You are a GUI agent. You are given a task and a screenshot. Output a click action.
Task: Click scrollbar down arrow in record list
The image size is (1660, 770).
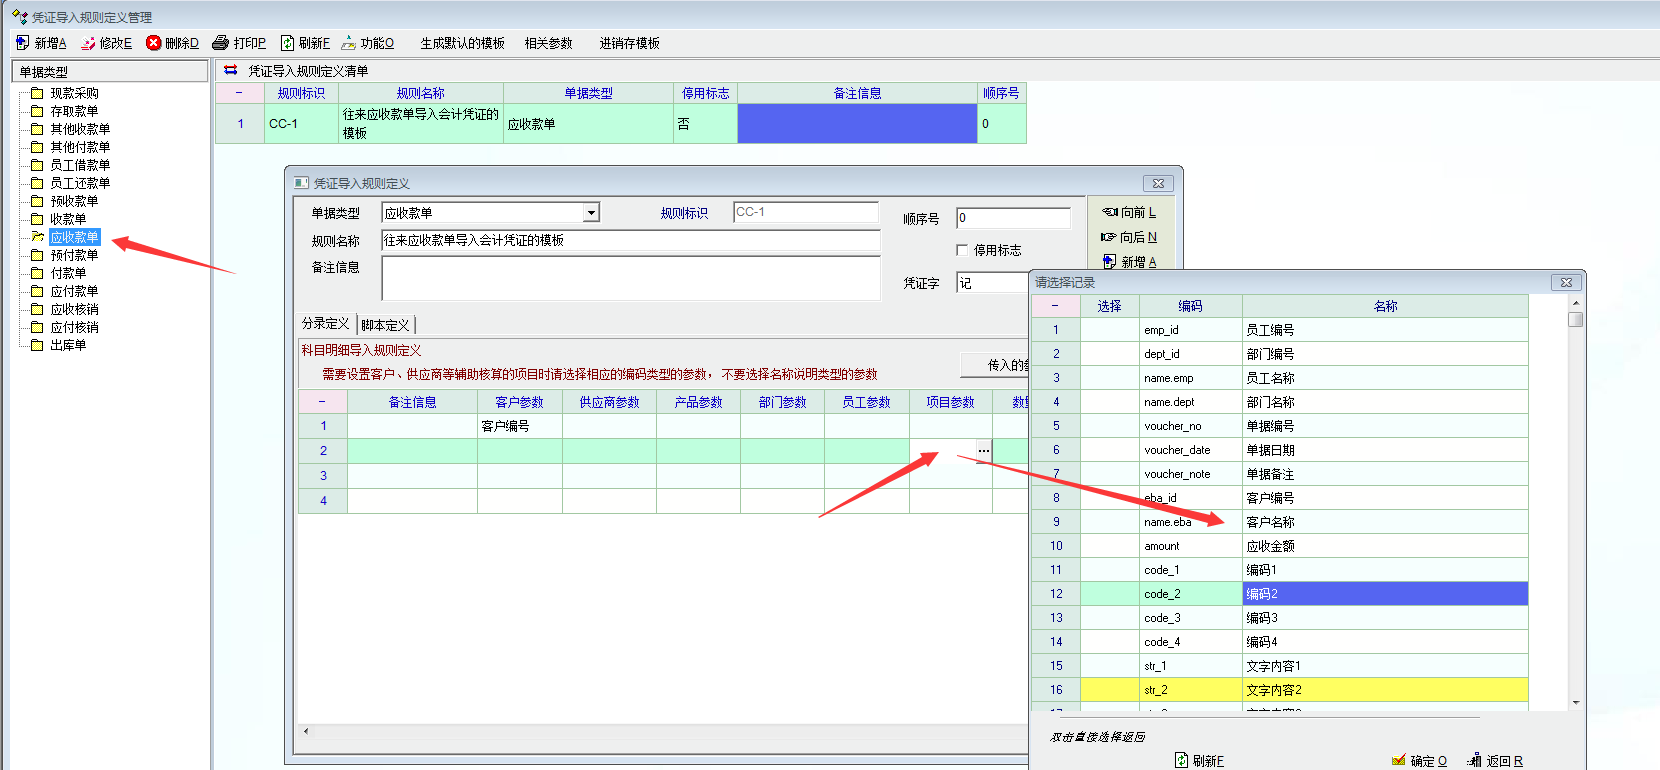[x=1576, y=703]
